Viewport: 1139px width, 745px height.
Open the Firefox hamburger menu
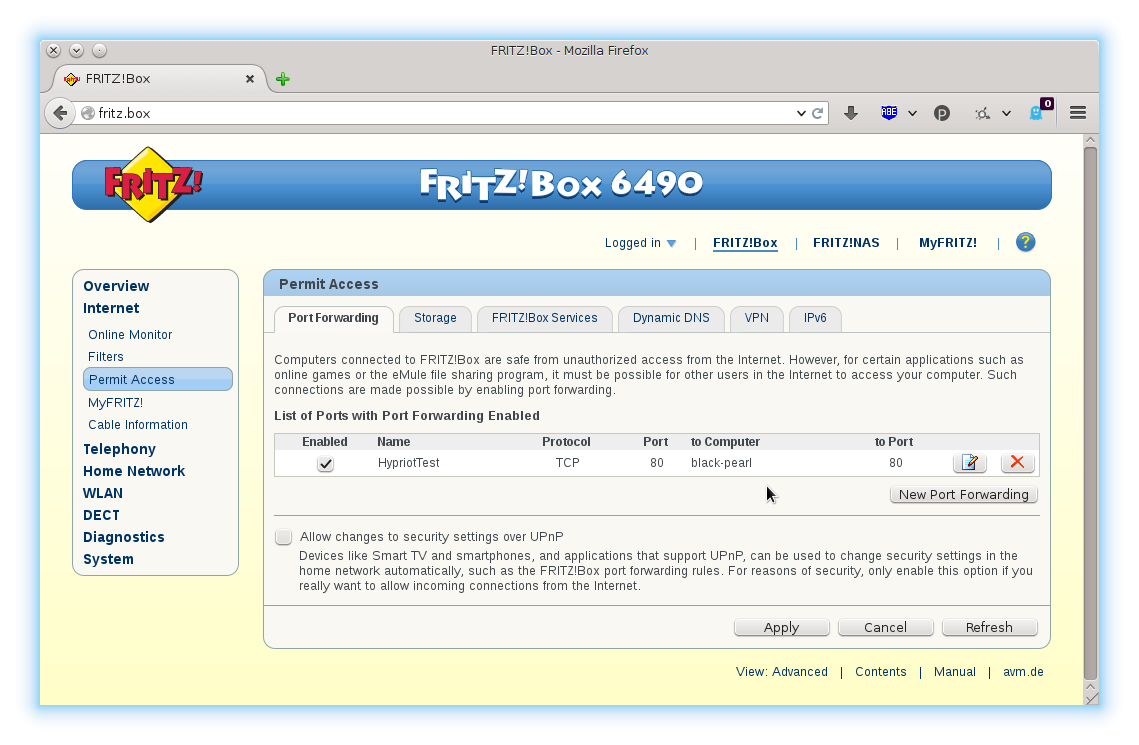1077,112
